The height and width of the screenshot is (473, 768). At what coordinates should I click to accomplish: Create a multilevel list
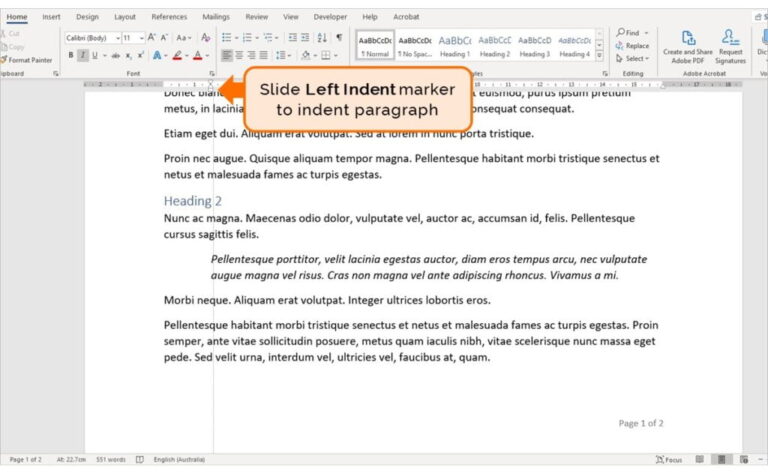(x=268, y=38)
